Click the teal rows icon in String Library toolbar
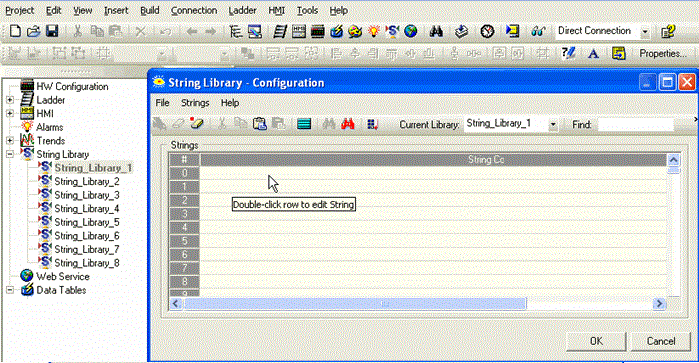Screen dimensions: 699x363 [x=304, y=124]
